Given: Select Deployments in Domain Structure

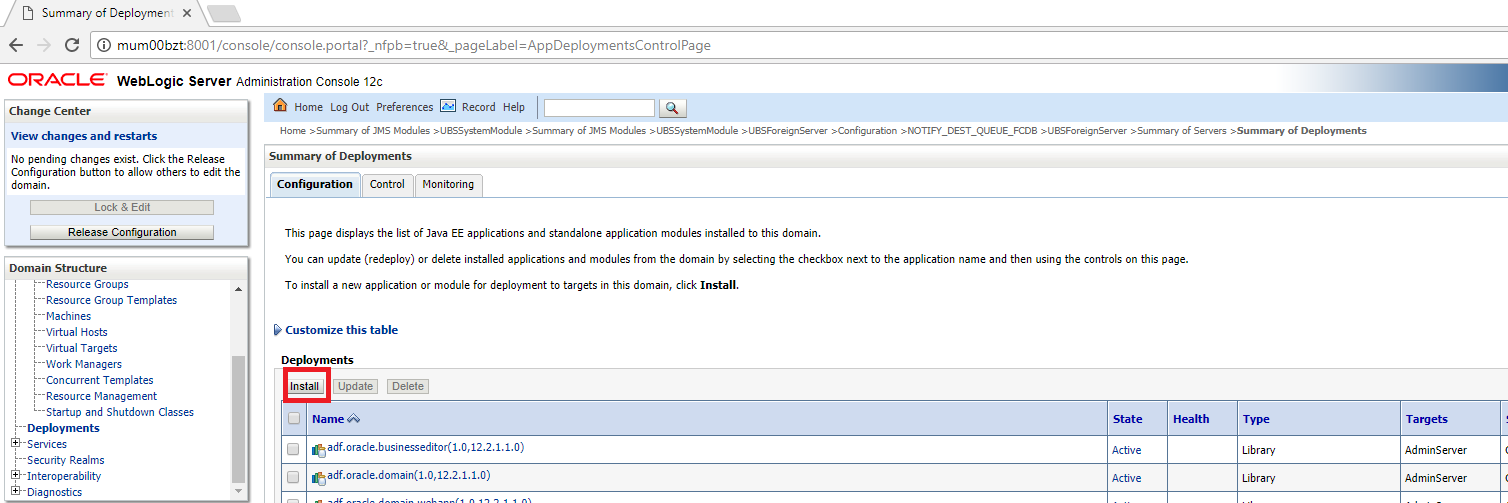Looking at the screenshot, I should 63,428.
